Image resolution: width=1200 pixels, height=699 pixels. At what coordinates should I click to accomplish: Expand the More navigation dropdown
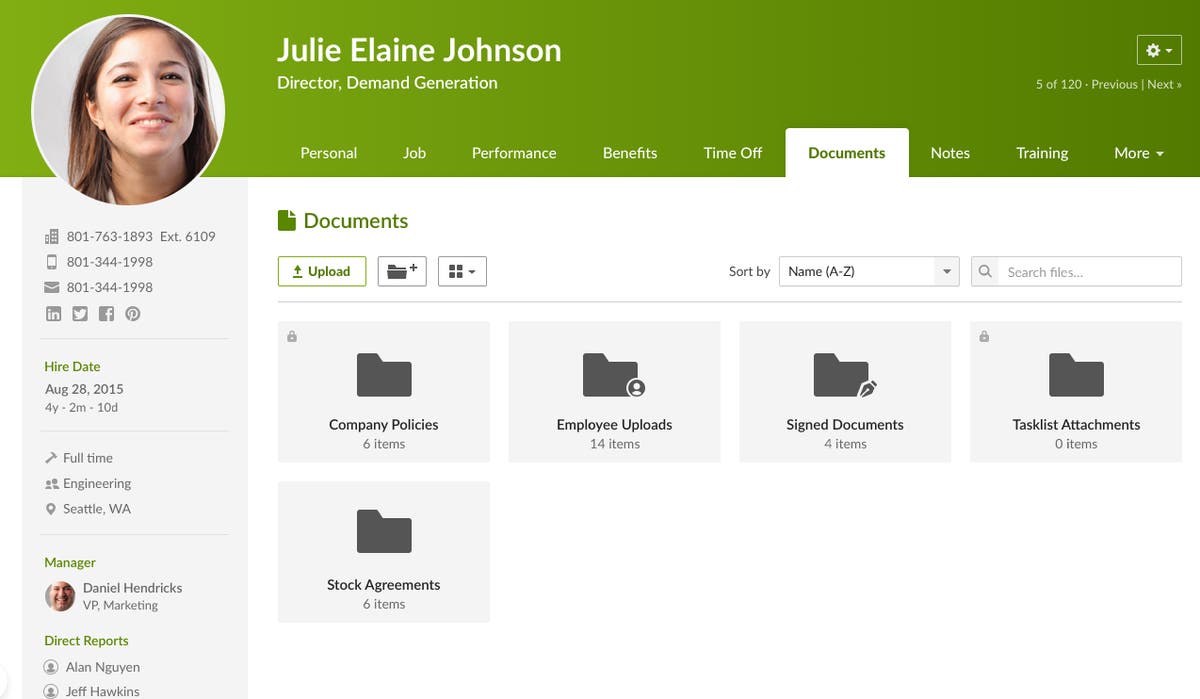[1137, 152]
